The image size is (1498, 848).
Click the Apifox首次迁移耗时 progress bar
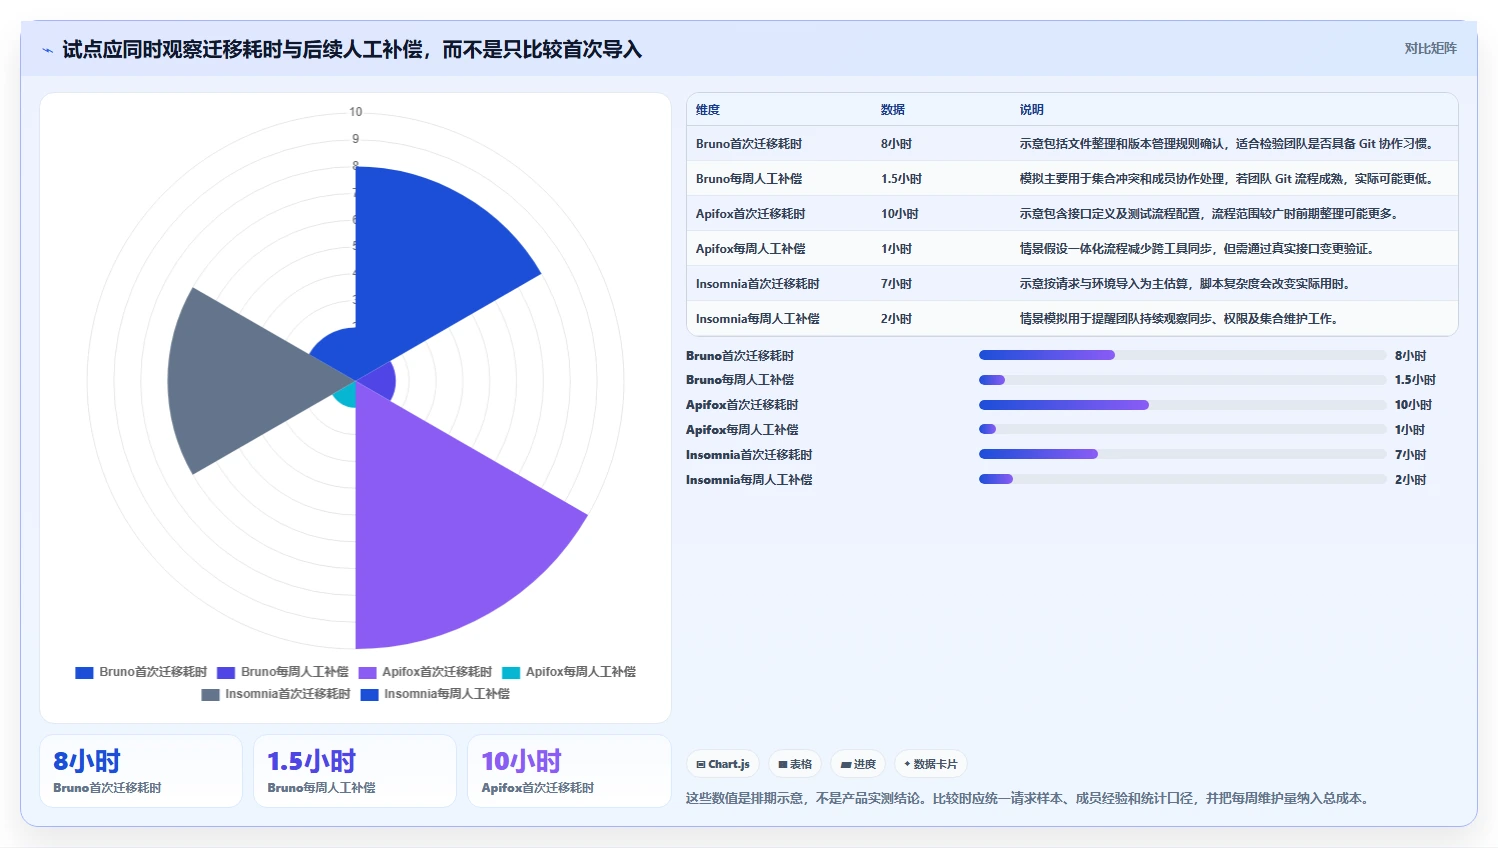[1182, 405]
